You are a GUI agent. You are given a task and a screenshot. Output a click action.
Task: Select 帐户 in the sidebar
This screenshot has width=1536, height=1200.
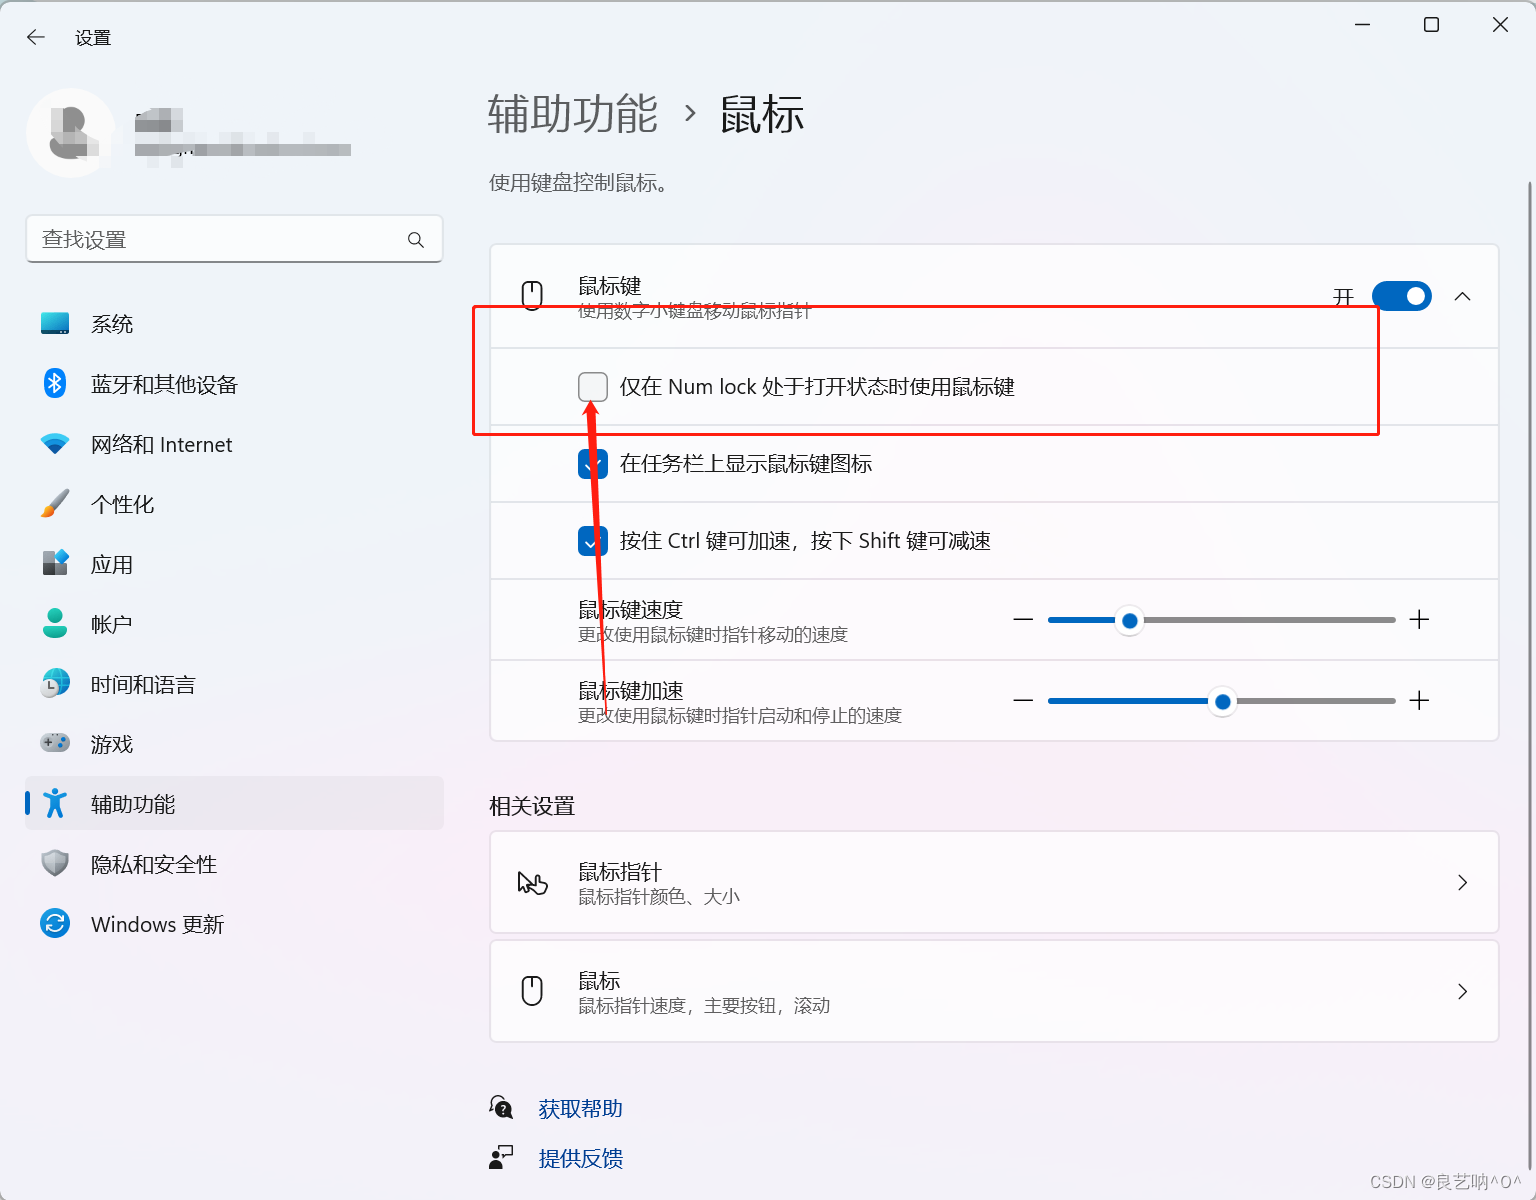pos(234,624)
